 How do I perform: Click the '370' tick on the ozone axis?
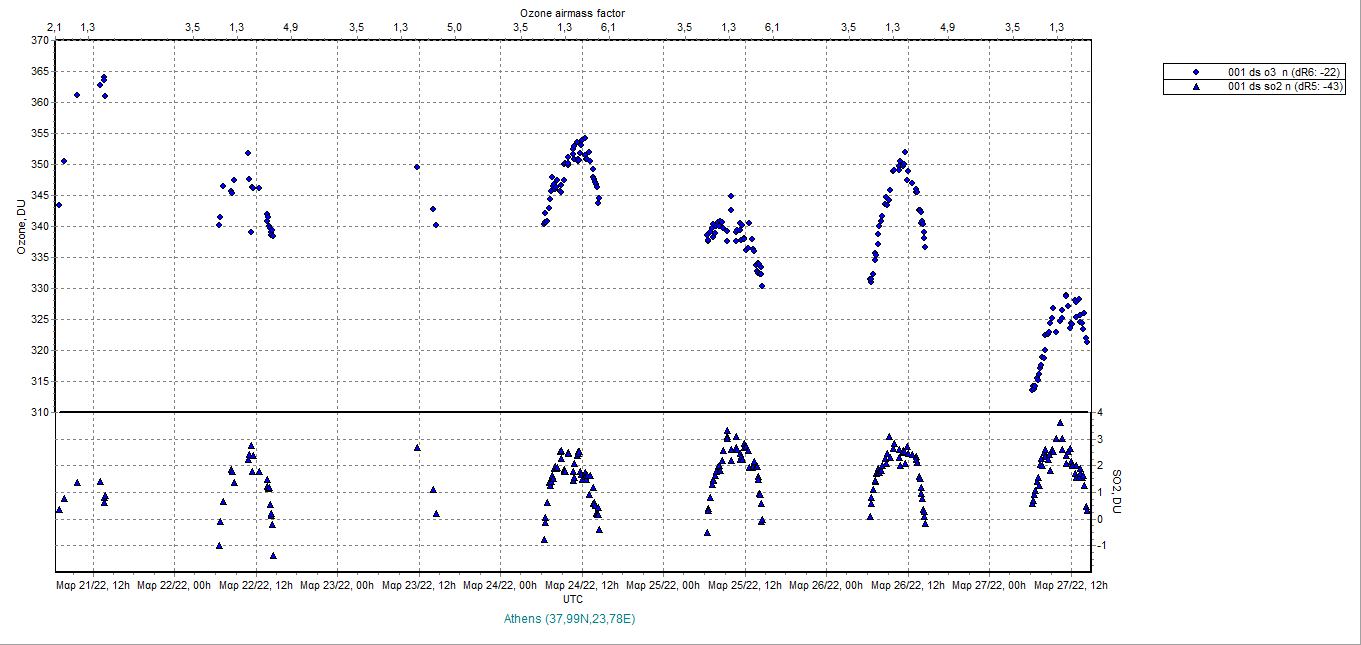coord(39,41)
